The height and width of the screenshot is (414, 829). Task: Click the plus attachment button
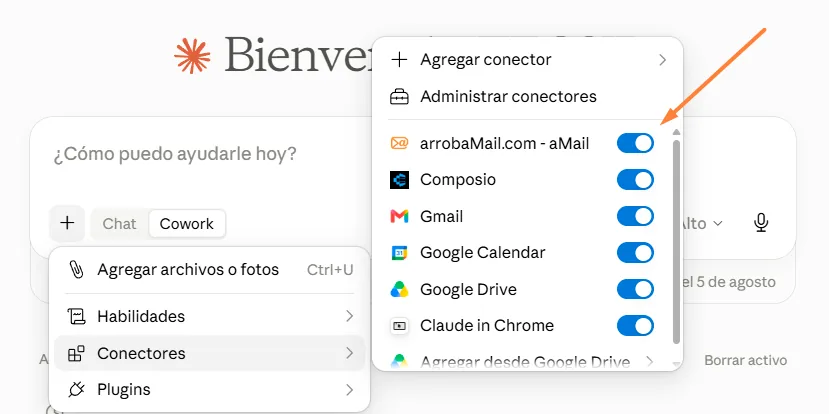tap(67, 223)
